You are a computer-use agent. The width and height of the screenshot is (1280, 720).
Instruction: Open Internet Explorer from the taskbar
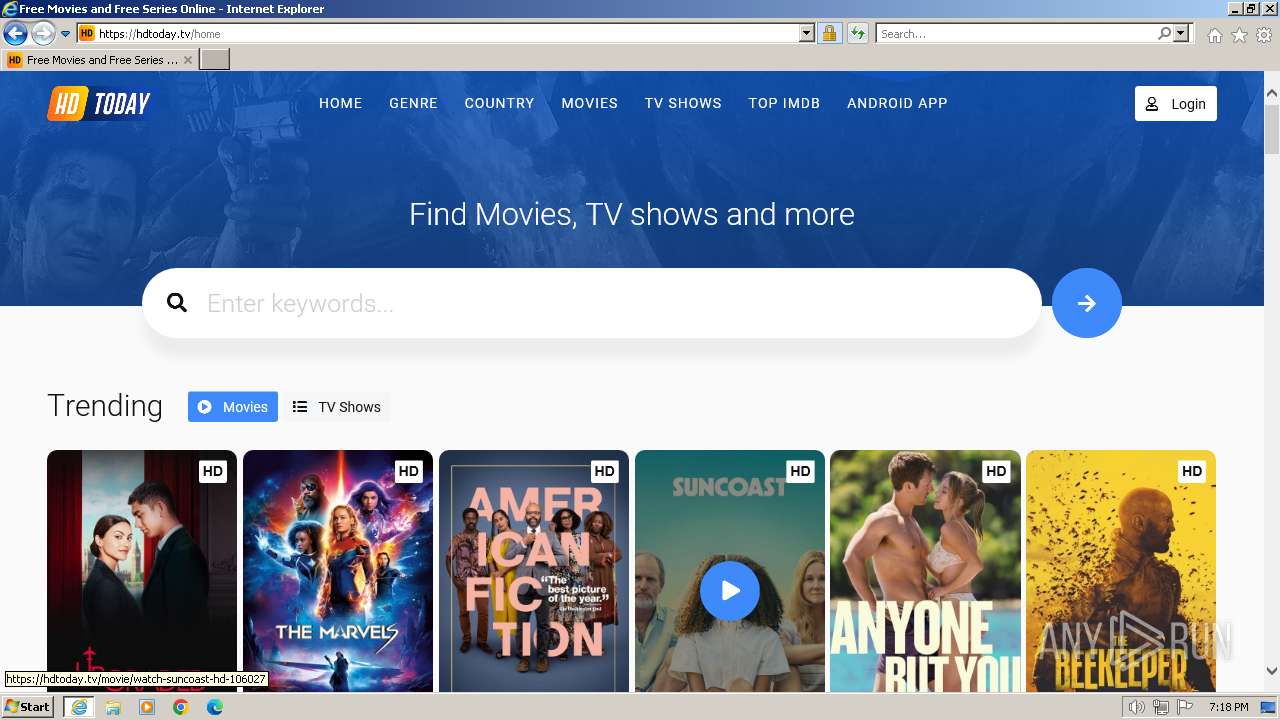[78, 707]
